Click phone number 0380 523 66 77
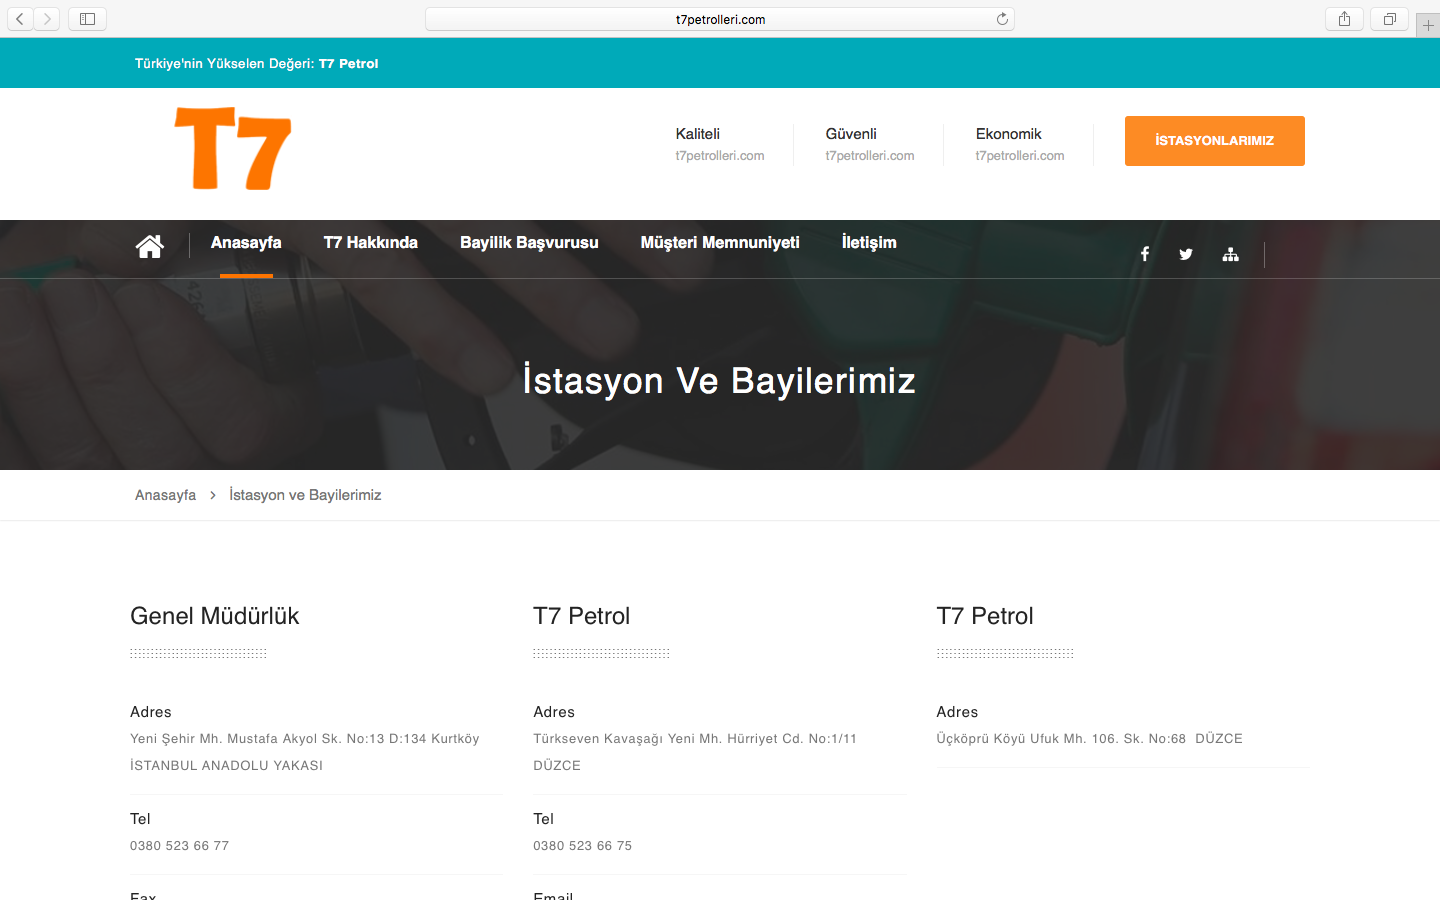This screenshot has width=1440, height=900. [x=180, y=846]
